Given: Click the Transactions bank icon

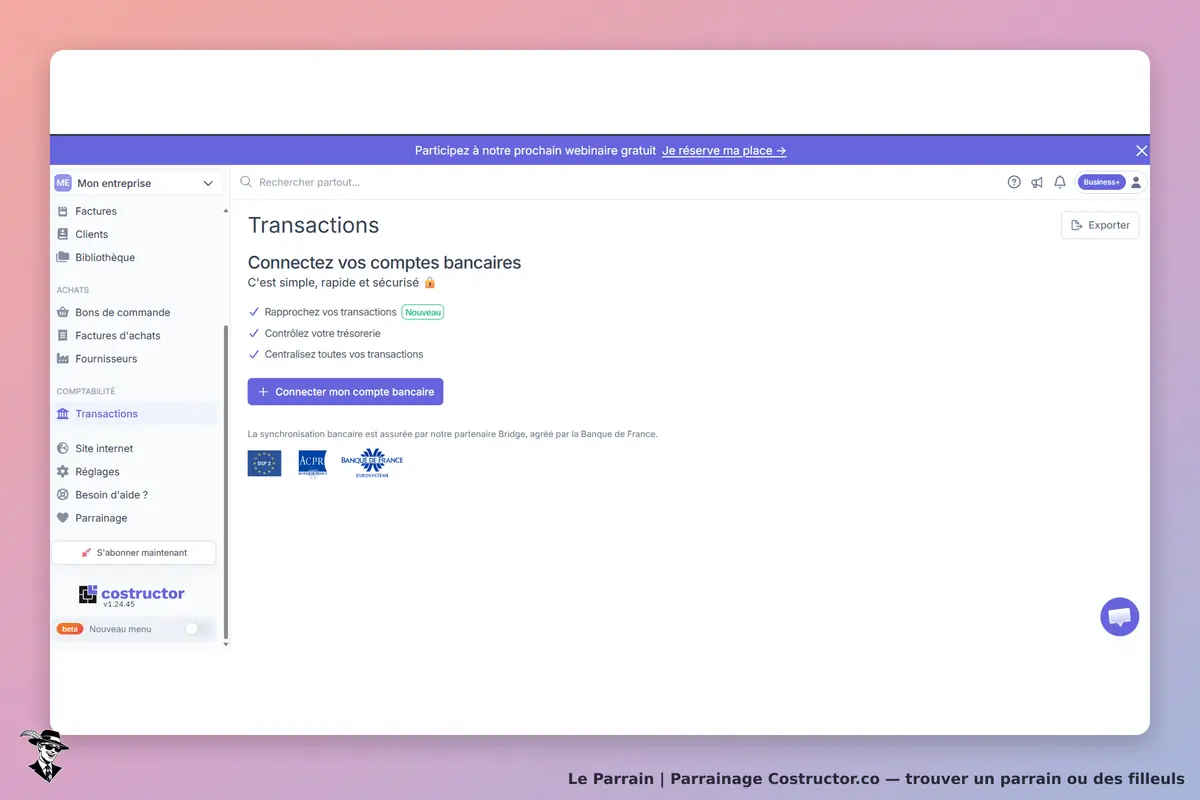Looking at the screenshot, I should [x=63, y=413].
